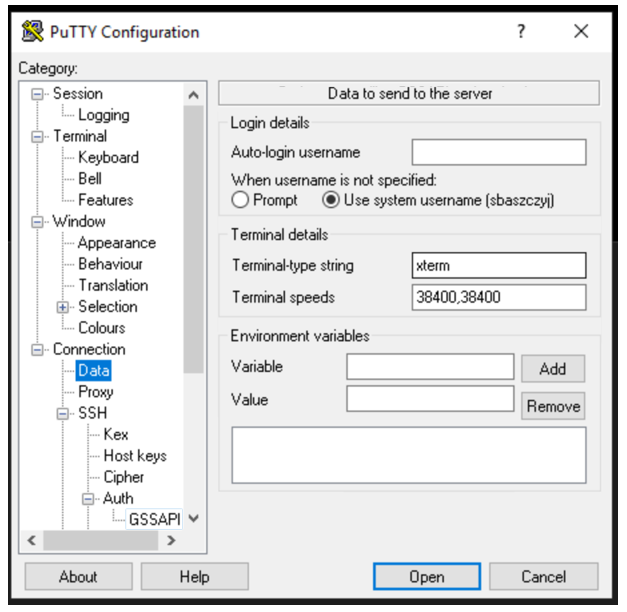
Task: Select Appearance in the category tree
Action: tap(117, 243)
